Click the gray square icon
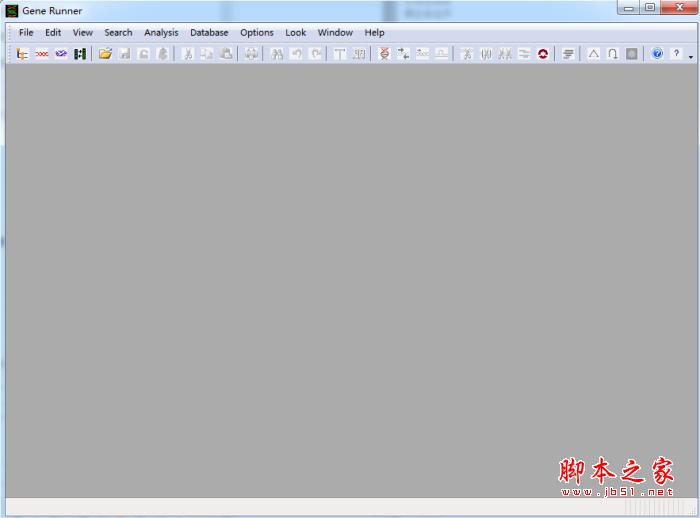The image size is (700, 518). pos(632,54)
